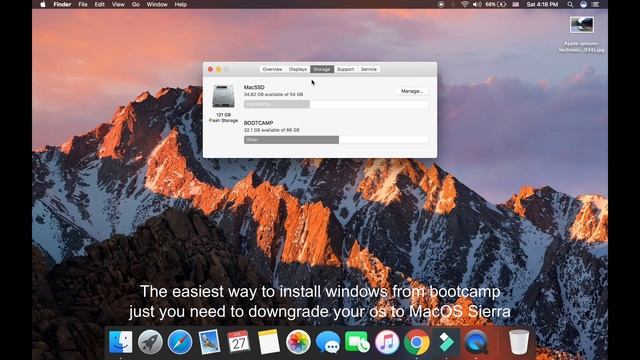Open the Trash in the dock
This screenshot has width=640, height=360.
tap(519, 342)
